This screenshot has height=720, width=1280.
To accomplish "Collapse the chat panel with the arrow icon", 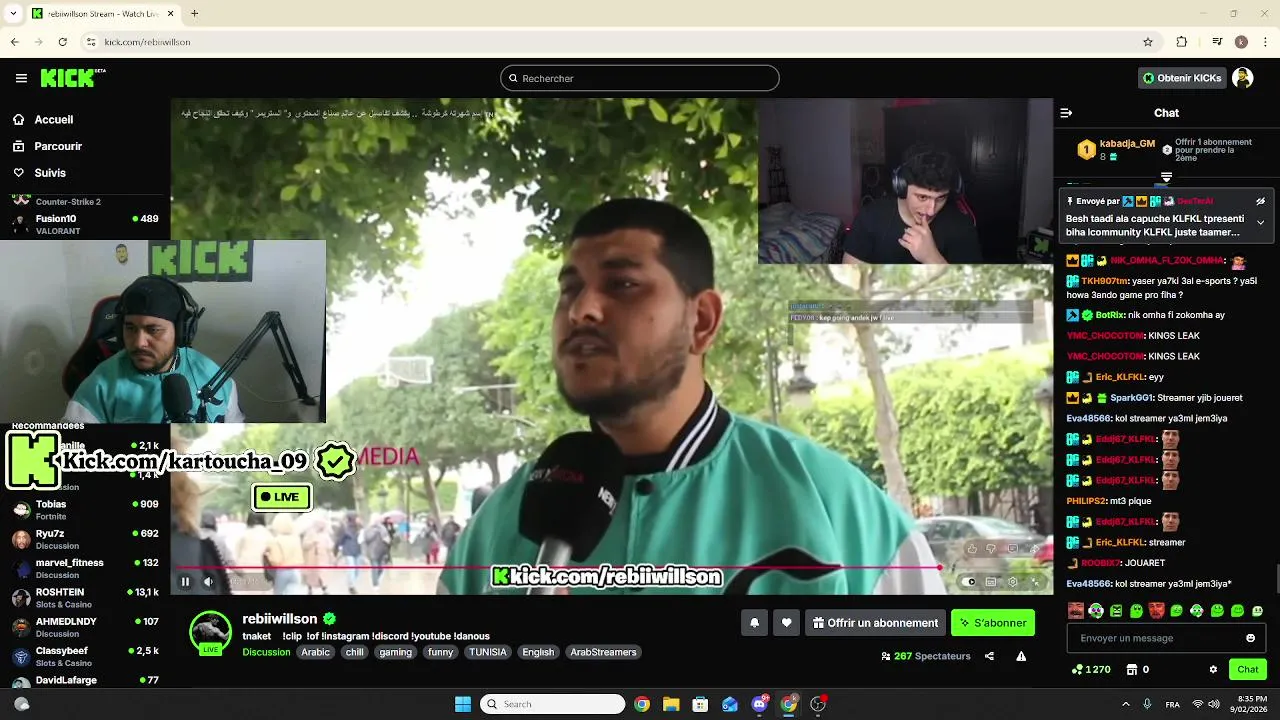I will click(1066, 113).
